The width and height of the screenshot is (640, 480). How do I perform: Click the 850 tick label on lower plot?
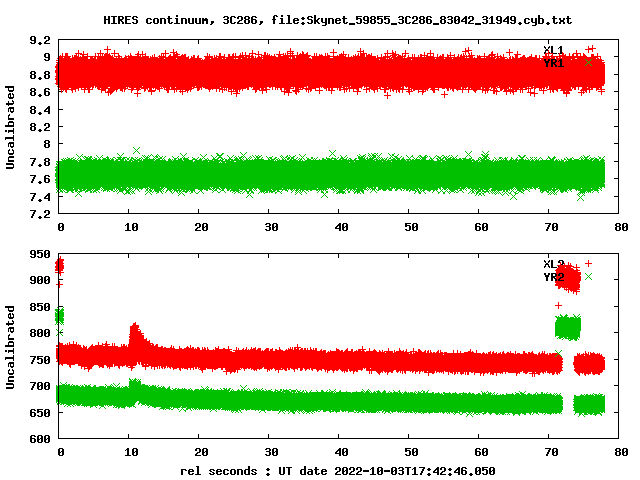[x=40, y=307]
